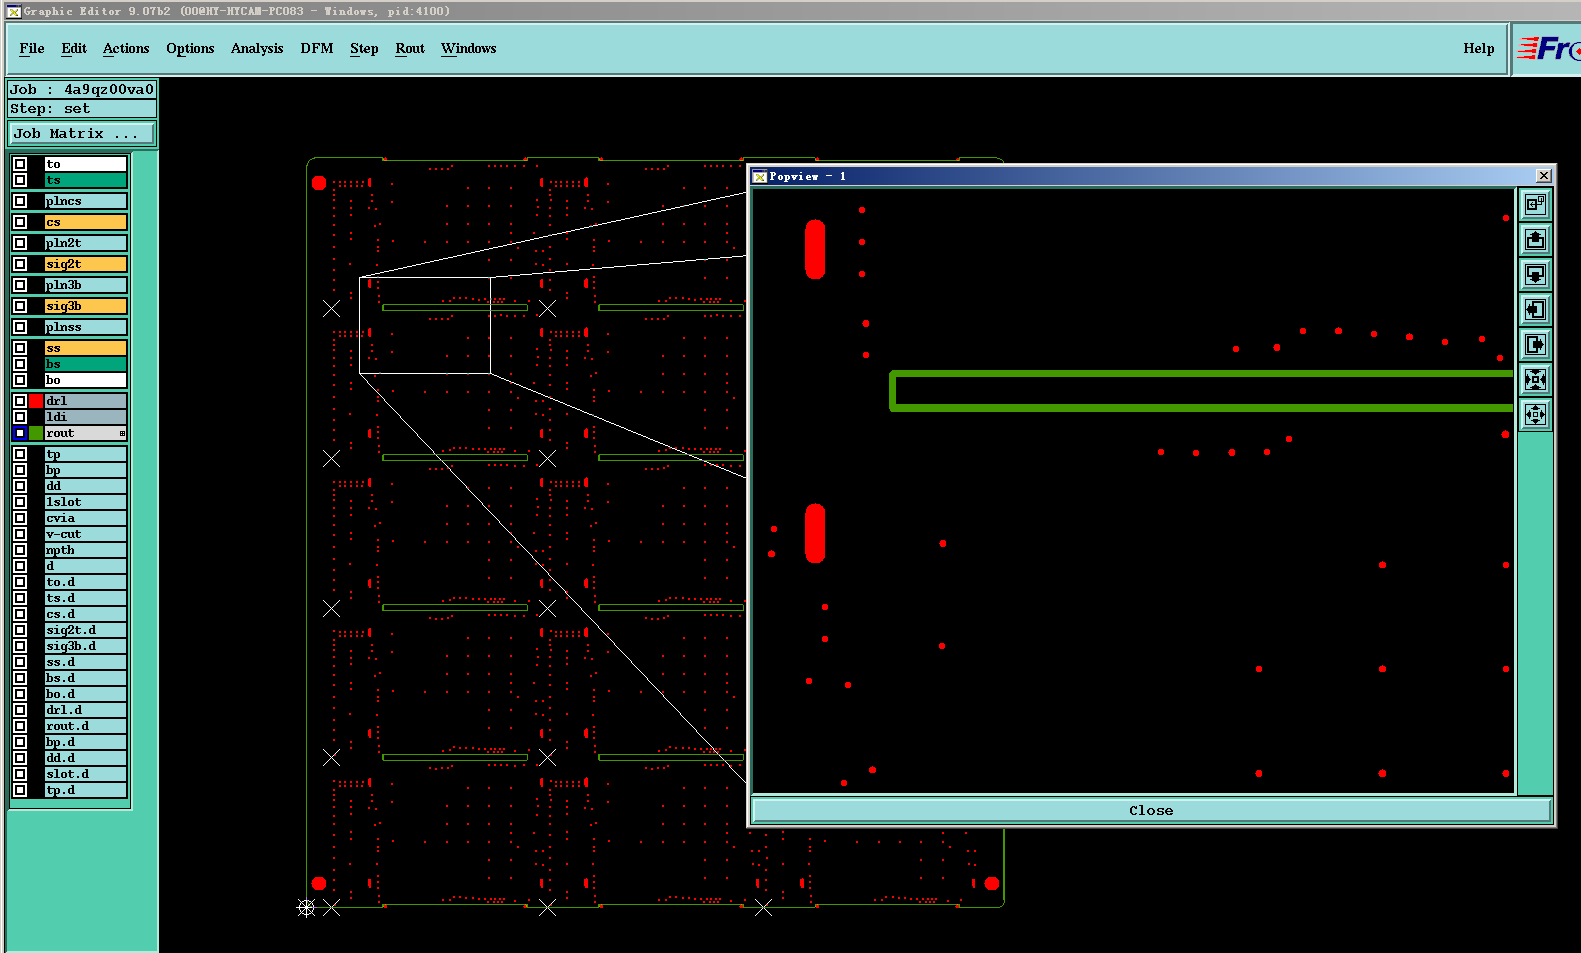Click the Popview zoom-out (arrows outward) icon
Screen dimensions: 1581x953
(1535, 414)
